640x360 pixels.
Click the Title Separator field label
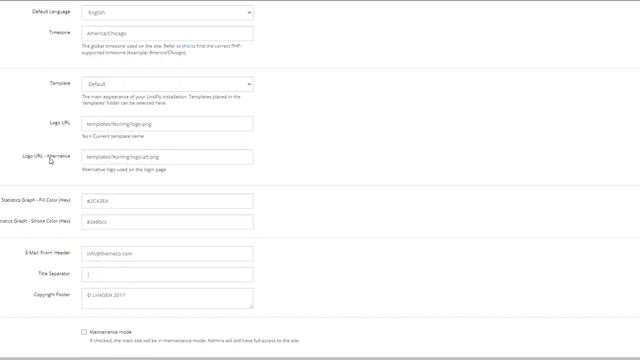click(x=54, y=274)
